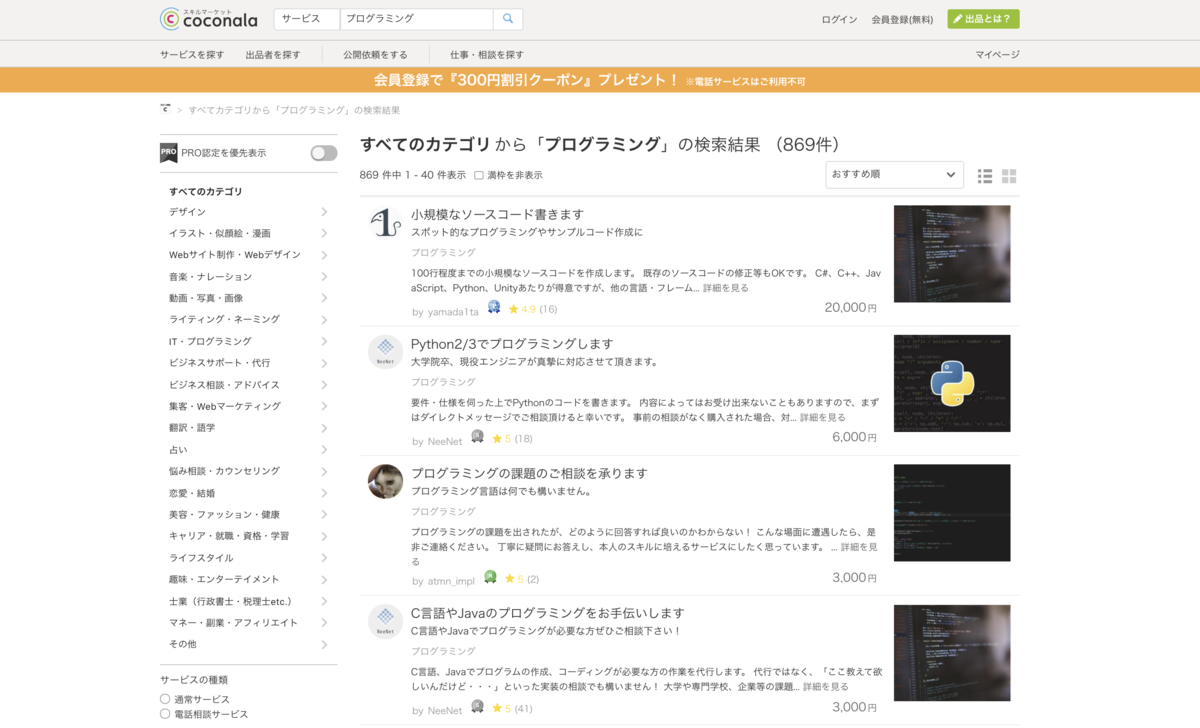The image size is (1200, 728).
Task: Go to マイページ
Action: point(998,55)
